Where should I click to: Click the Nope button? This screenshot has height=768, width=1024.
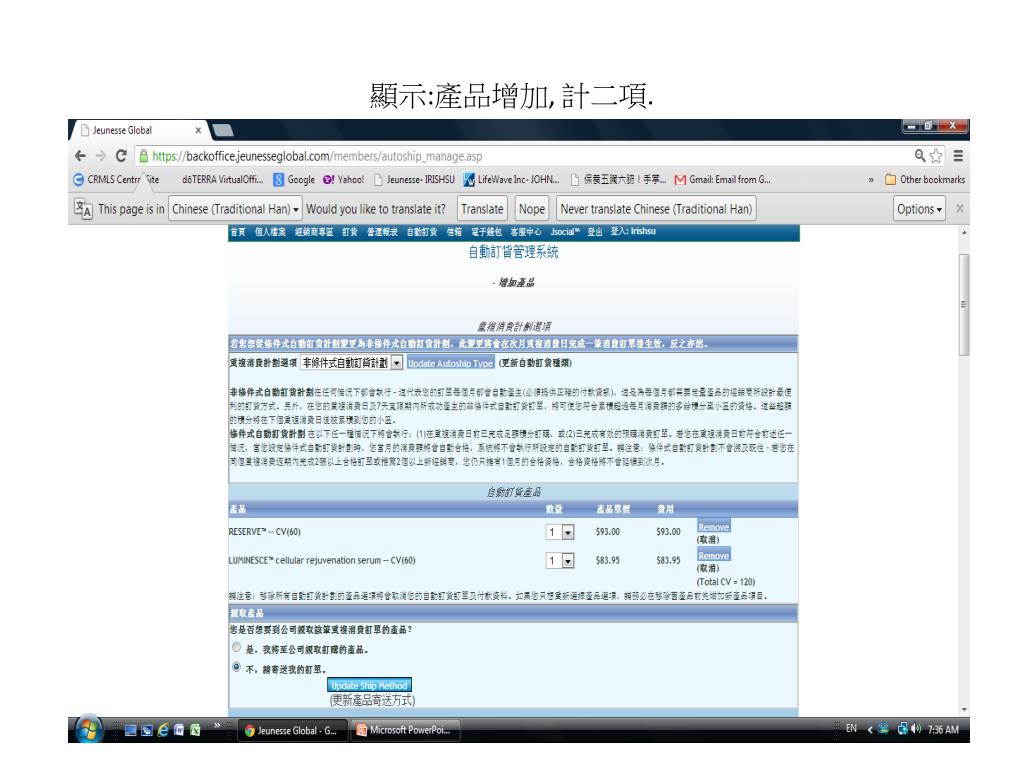click(532, 209)
